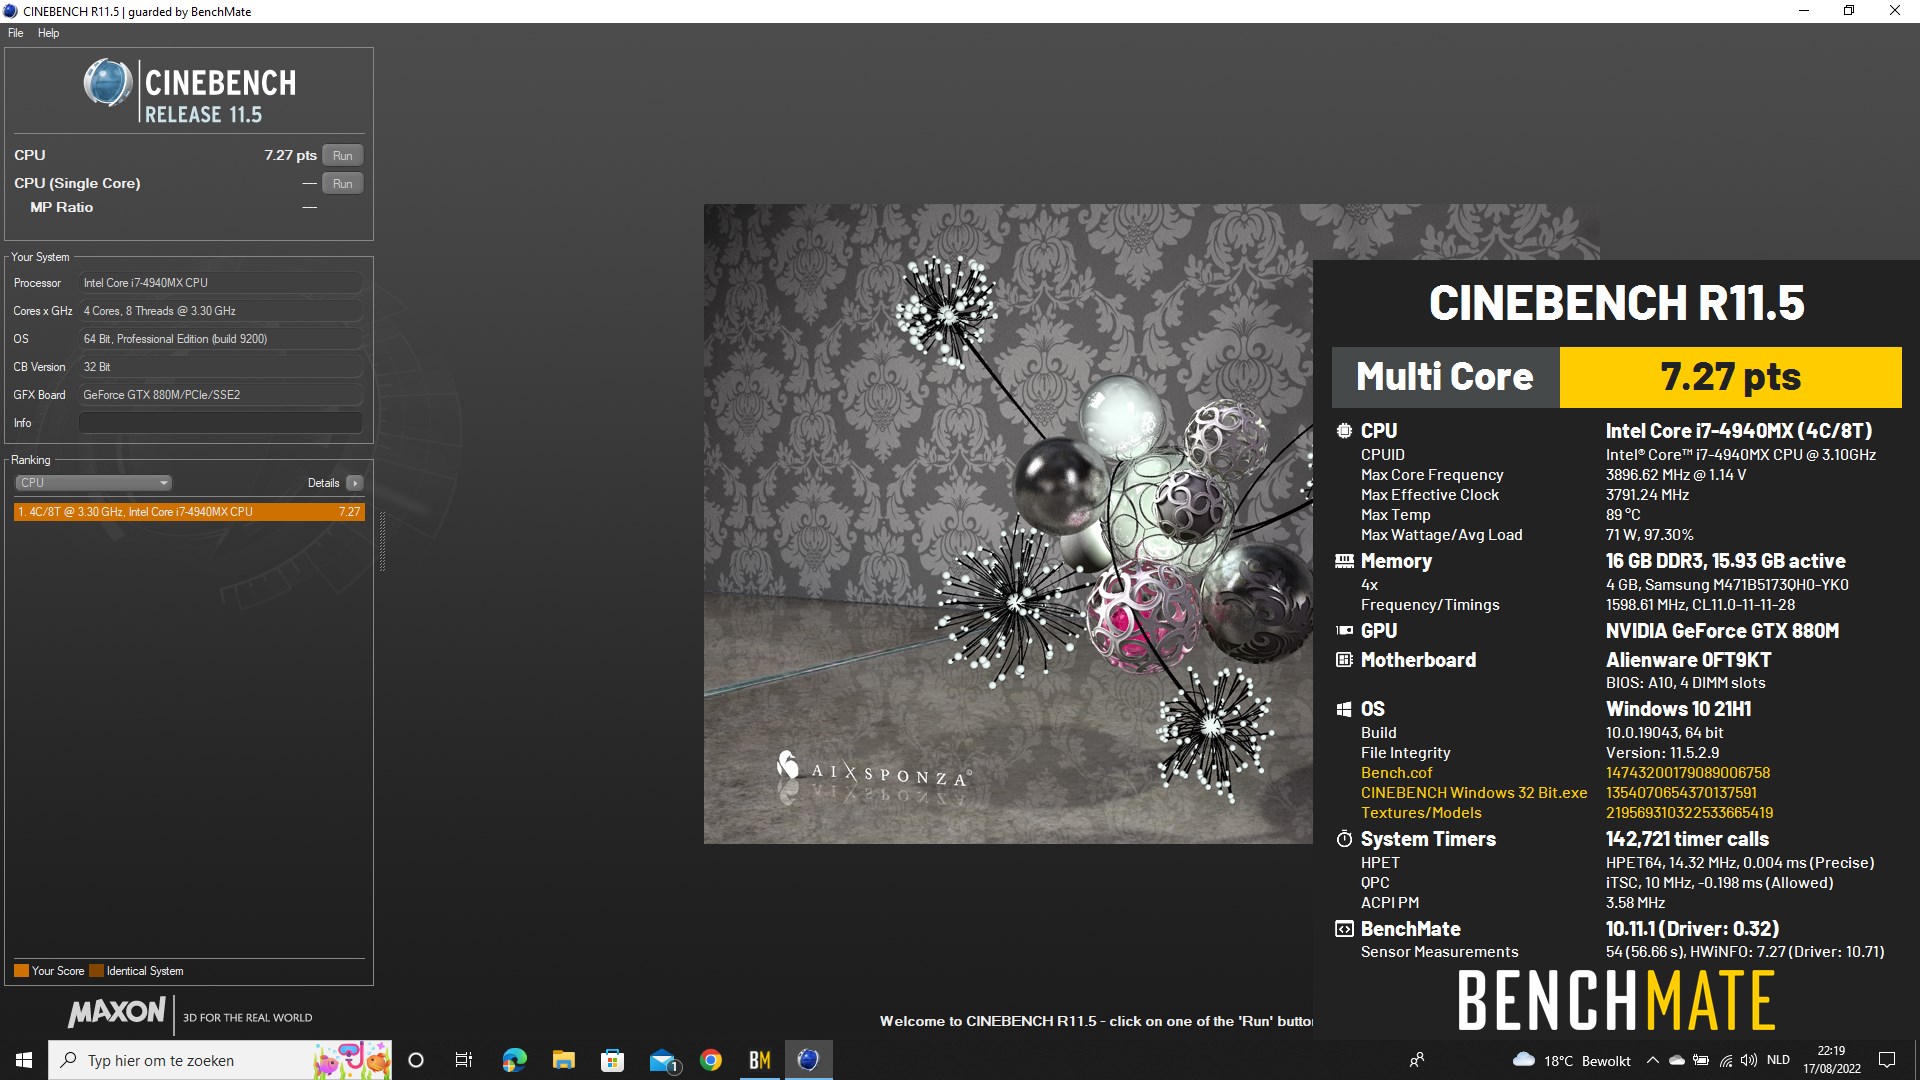Click the MAXON logo at bottom left

pyautogui.click(x=117, y=1012)
